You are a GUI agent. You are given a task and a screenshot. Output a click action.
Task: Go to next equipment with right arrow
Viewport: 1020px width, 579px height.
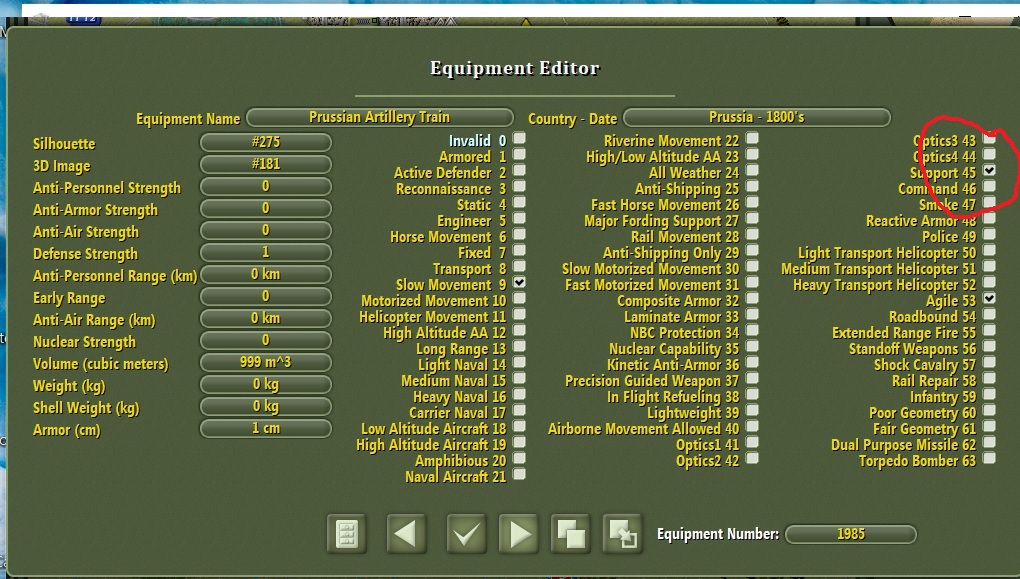point(518,533)
